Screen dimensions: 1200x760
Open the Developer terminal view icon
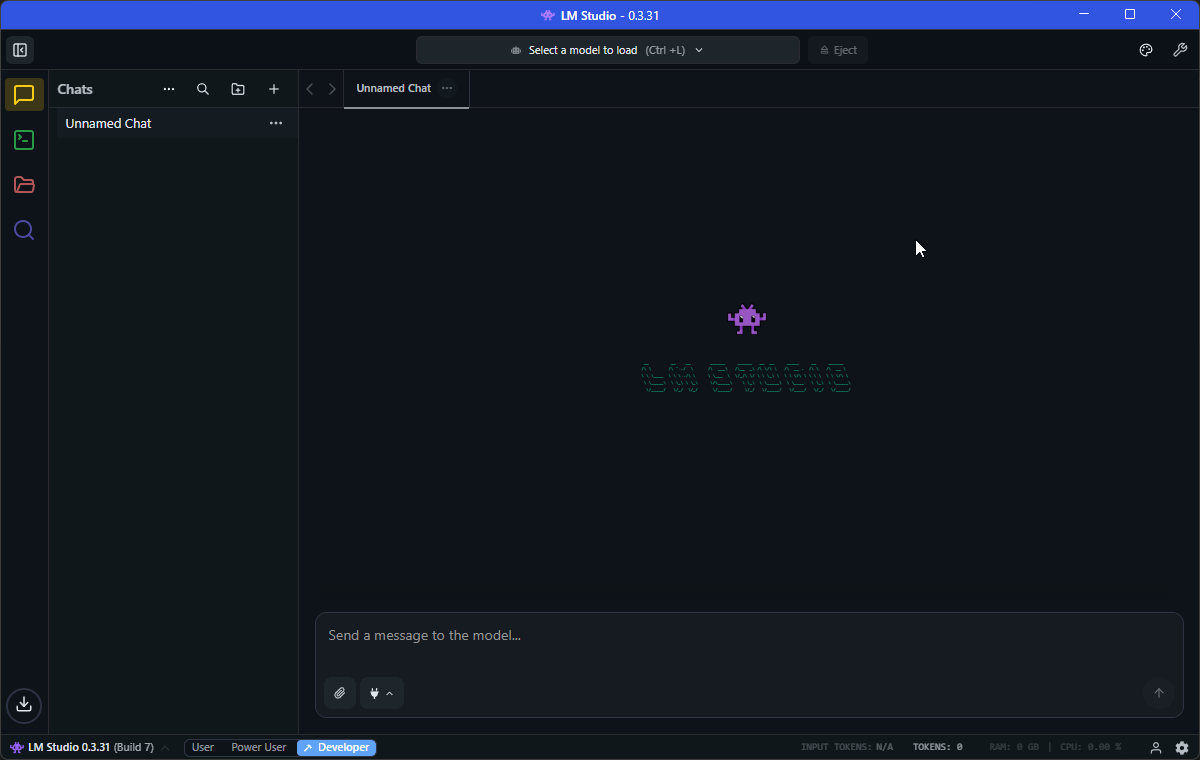(x=24, y=140)
